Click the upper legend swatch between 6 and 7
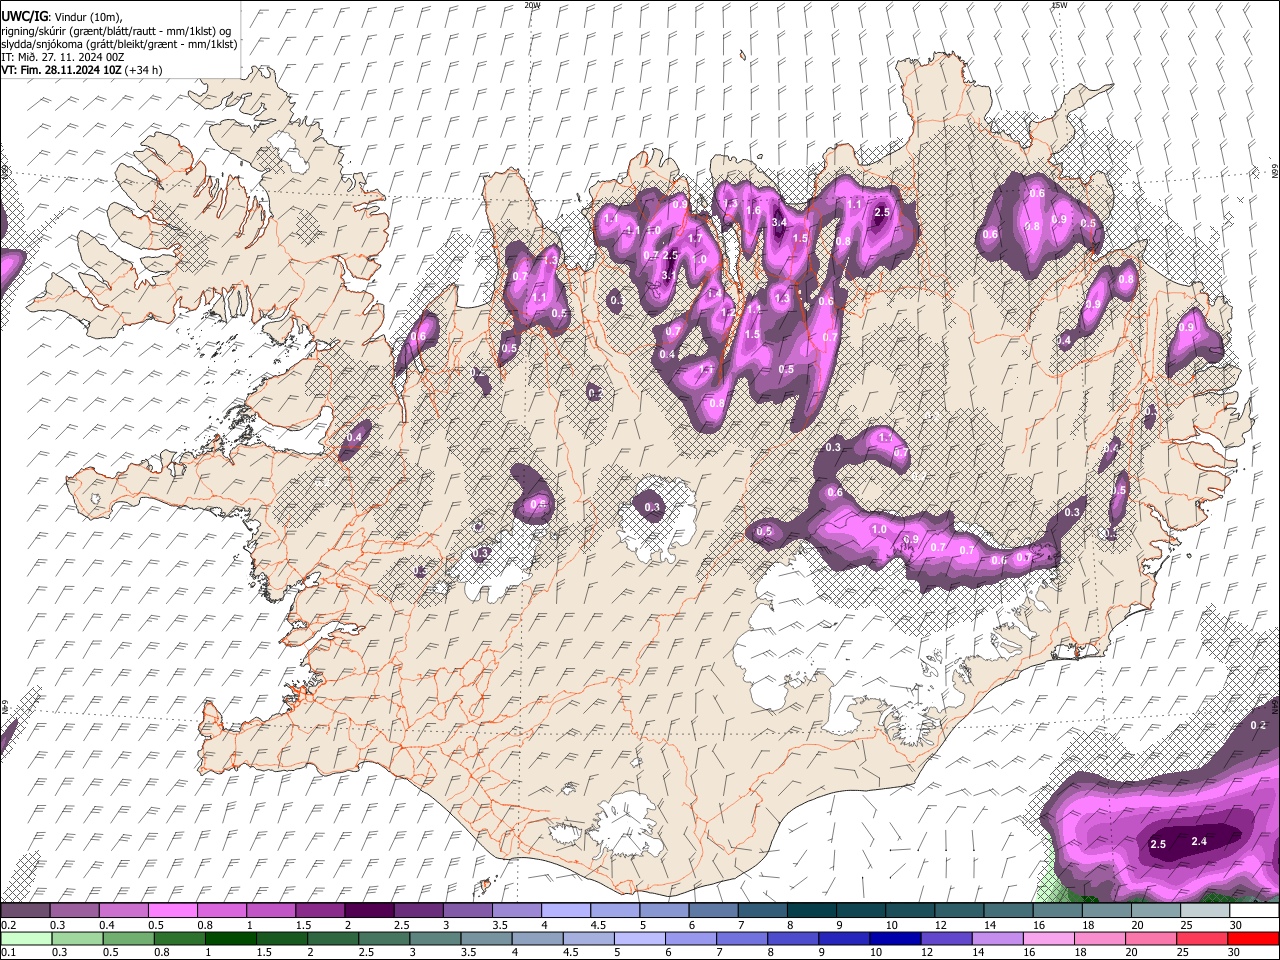 (713, 911)
